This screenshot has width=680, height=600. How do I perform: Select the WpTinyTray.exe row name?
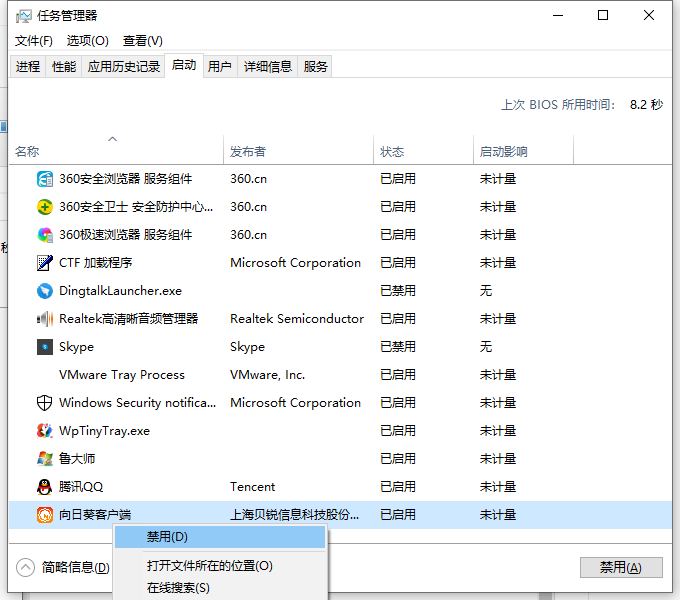pyautogui.click(x=104, y=431)
